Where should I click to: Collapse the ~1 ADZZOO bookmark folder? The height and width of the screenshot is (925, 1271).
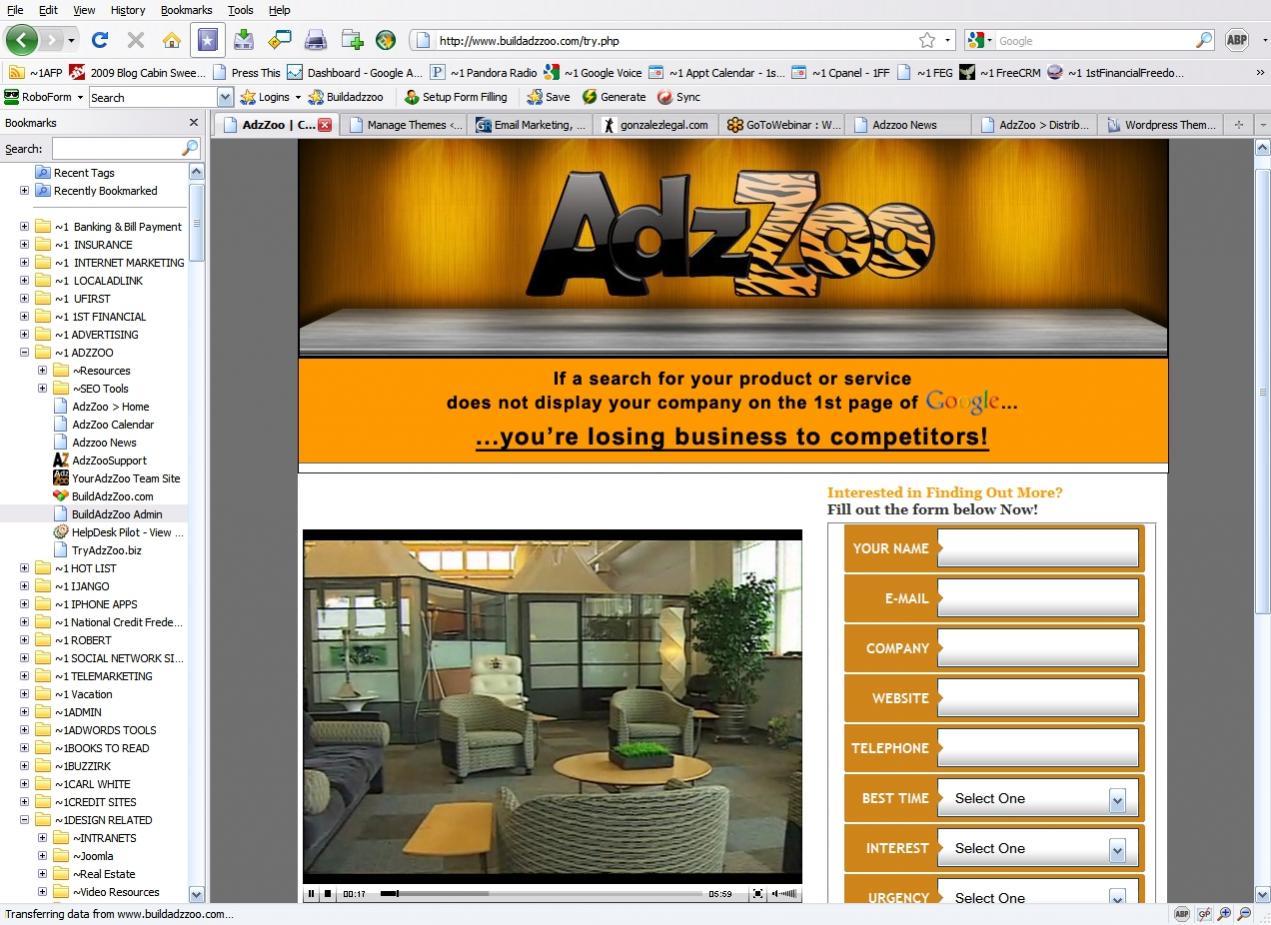(24, 352)
